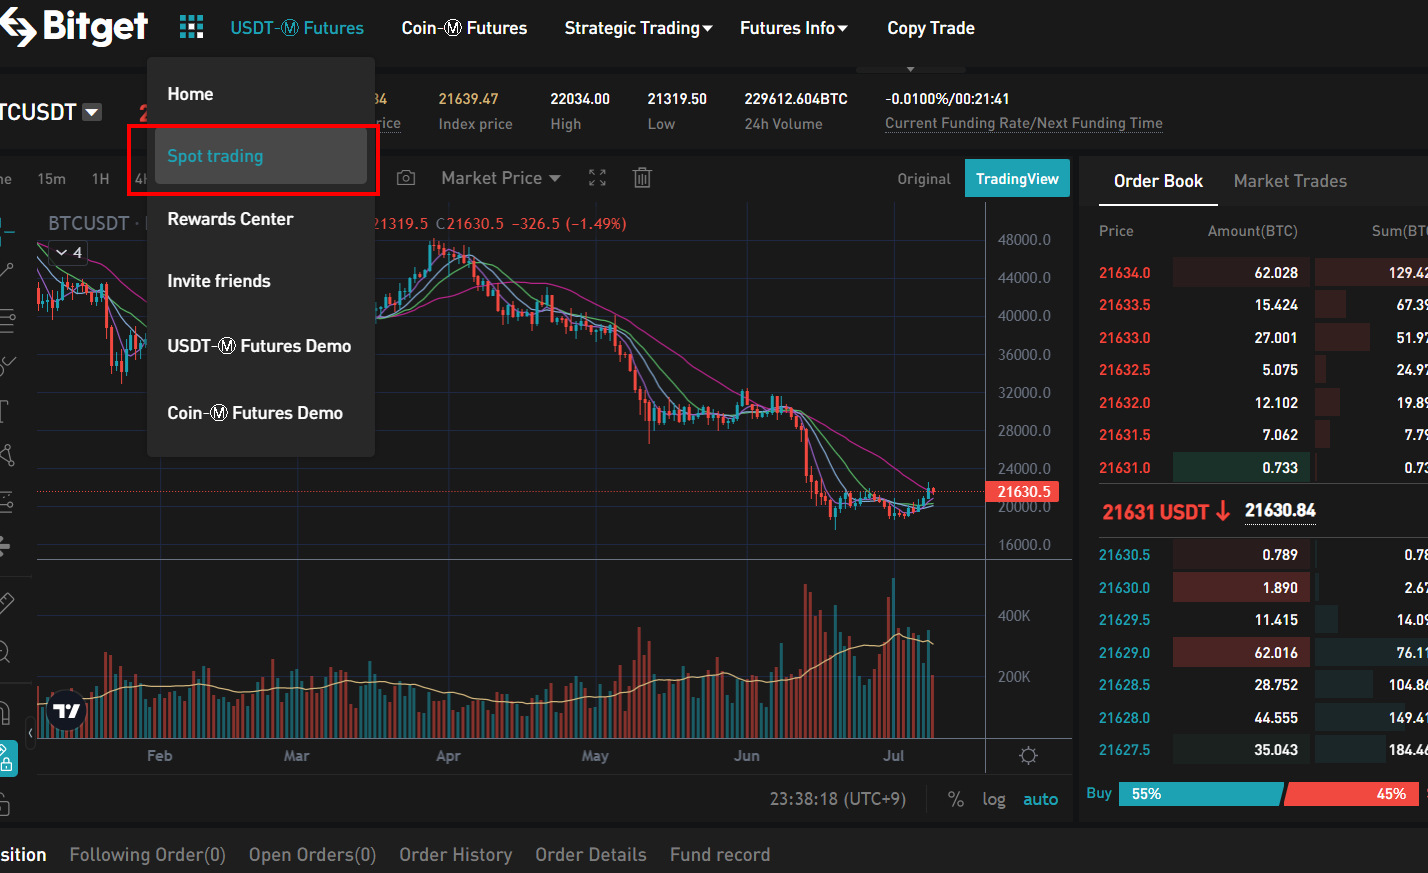Click the price direction arrow icon
The width and height of the screenshot is (1428, 873).
1223,511
